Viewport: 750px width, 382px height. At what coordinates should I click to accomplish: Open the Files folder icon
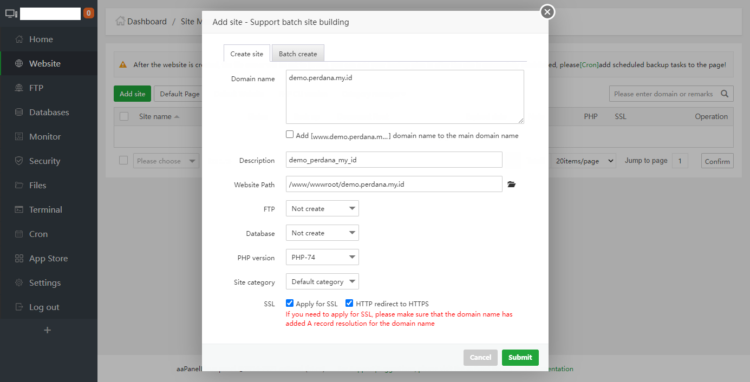click(19, 186)
